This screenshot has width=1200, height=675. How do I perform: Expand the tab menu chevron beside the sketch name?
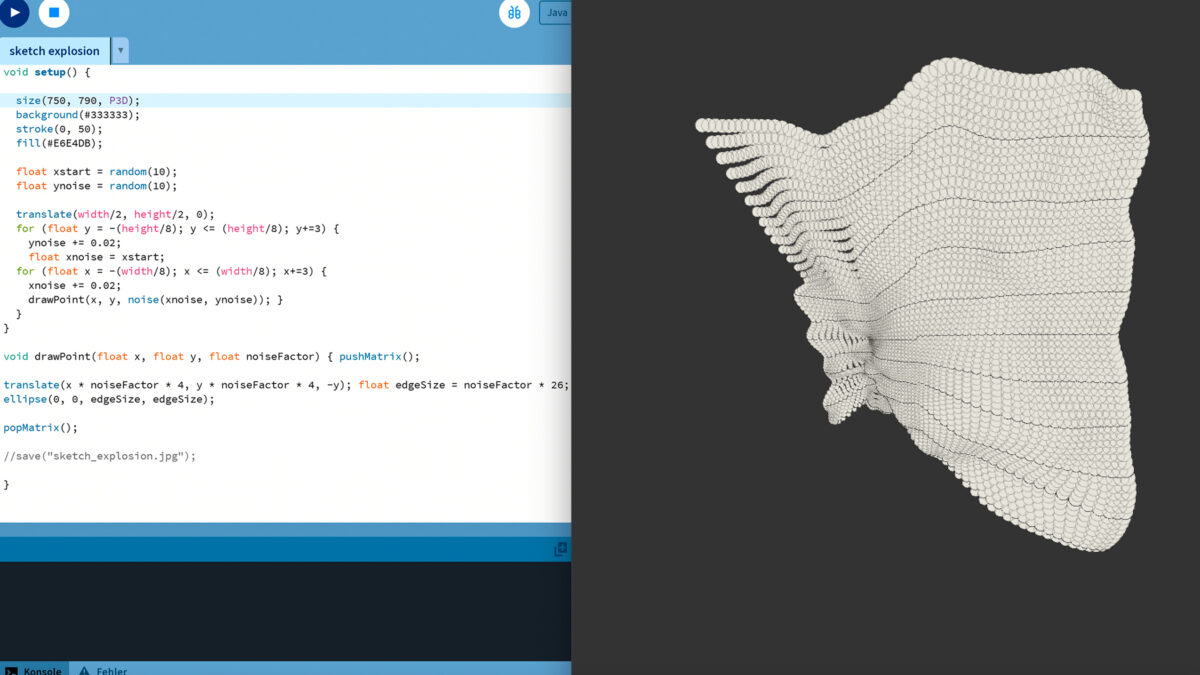tap(120, 50)
